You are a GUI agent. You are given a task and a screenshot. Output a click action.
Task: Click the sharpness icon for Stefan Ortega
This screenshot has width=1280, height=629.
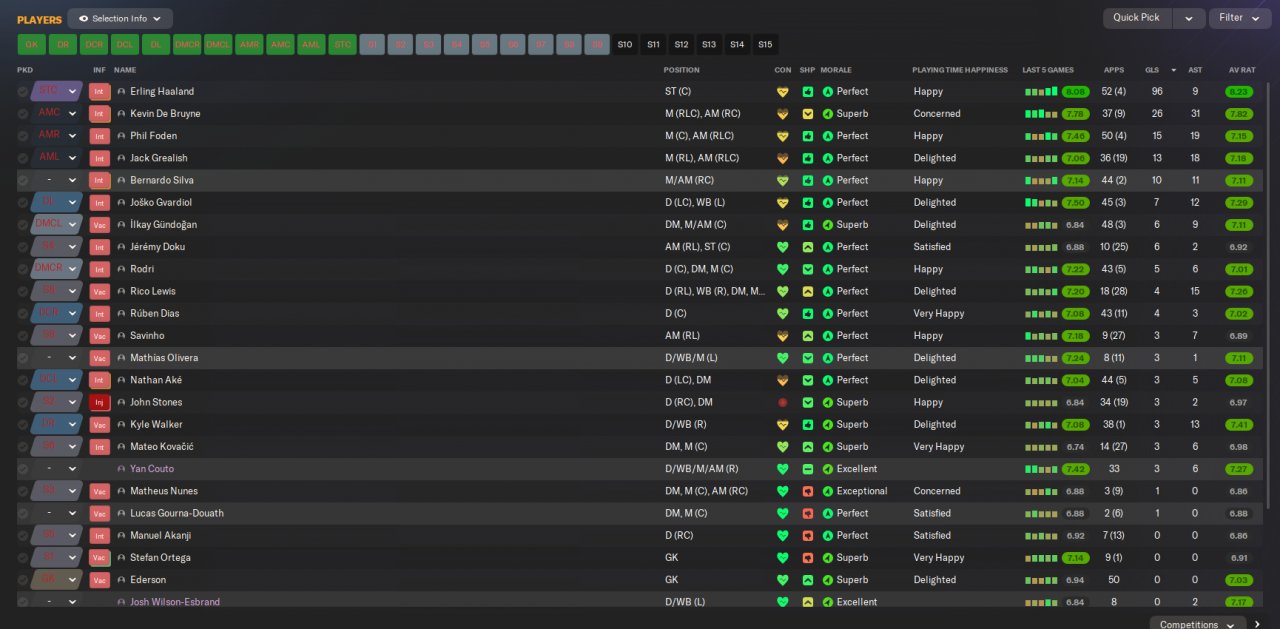pos(807,558)
